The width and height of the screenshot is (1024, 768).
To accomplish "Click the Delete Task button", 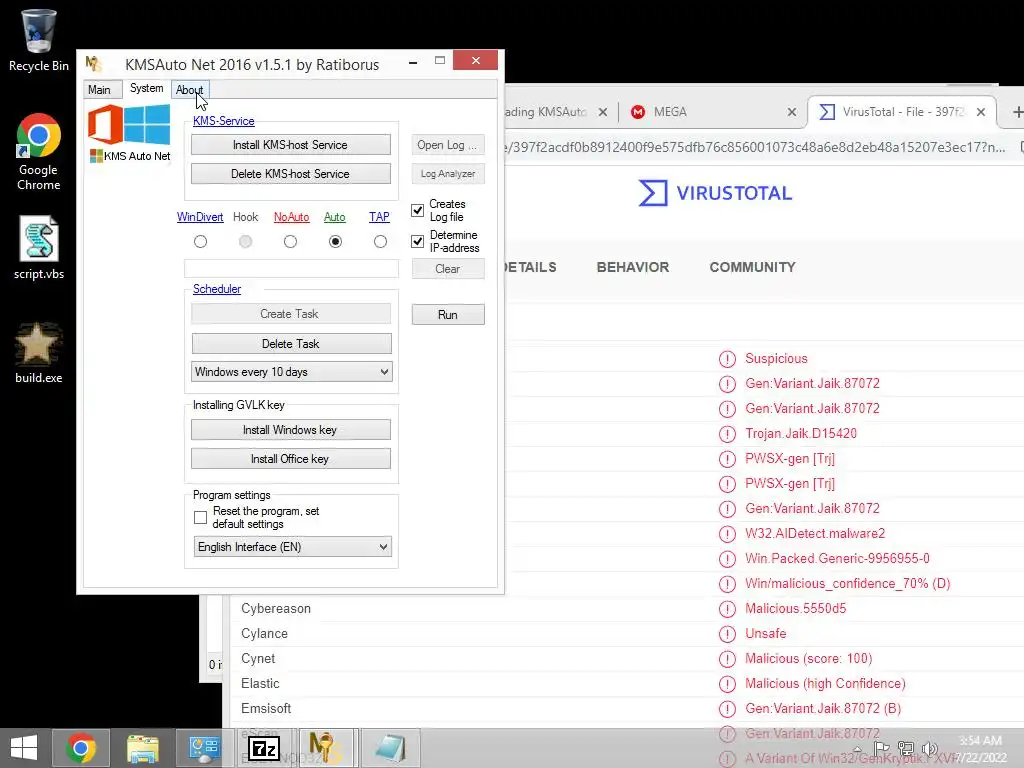I will coord(291,344).
